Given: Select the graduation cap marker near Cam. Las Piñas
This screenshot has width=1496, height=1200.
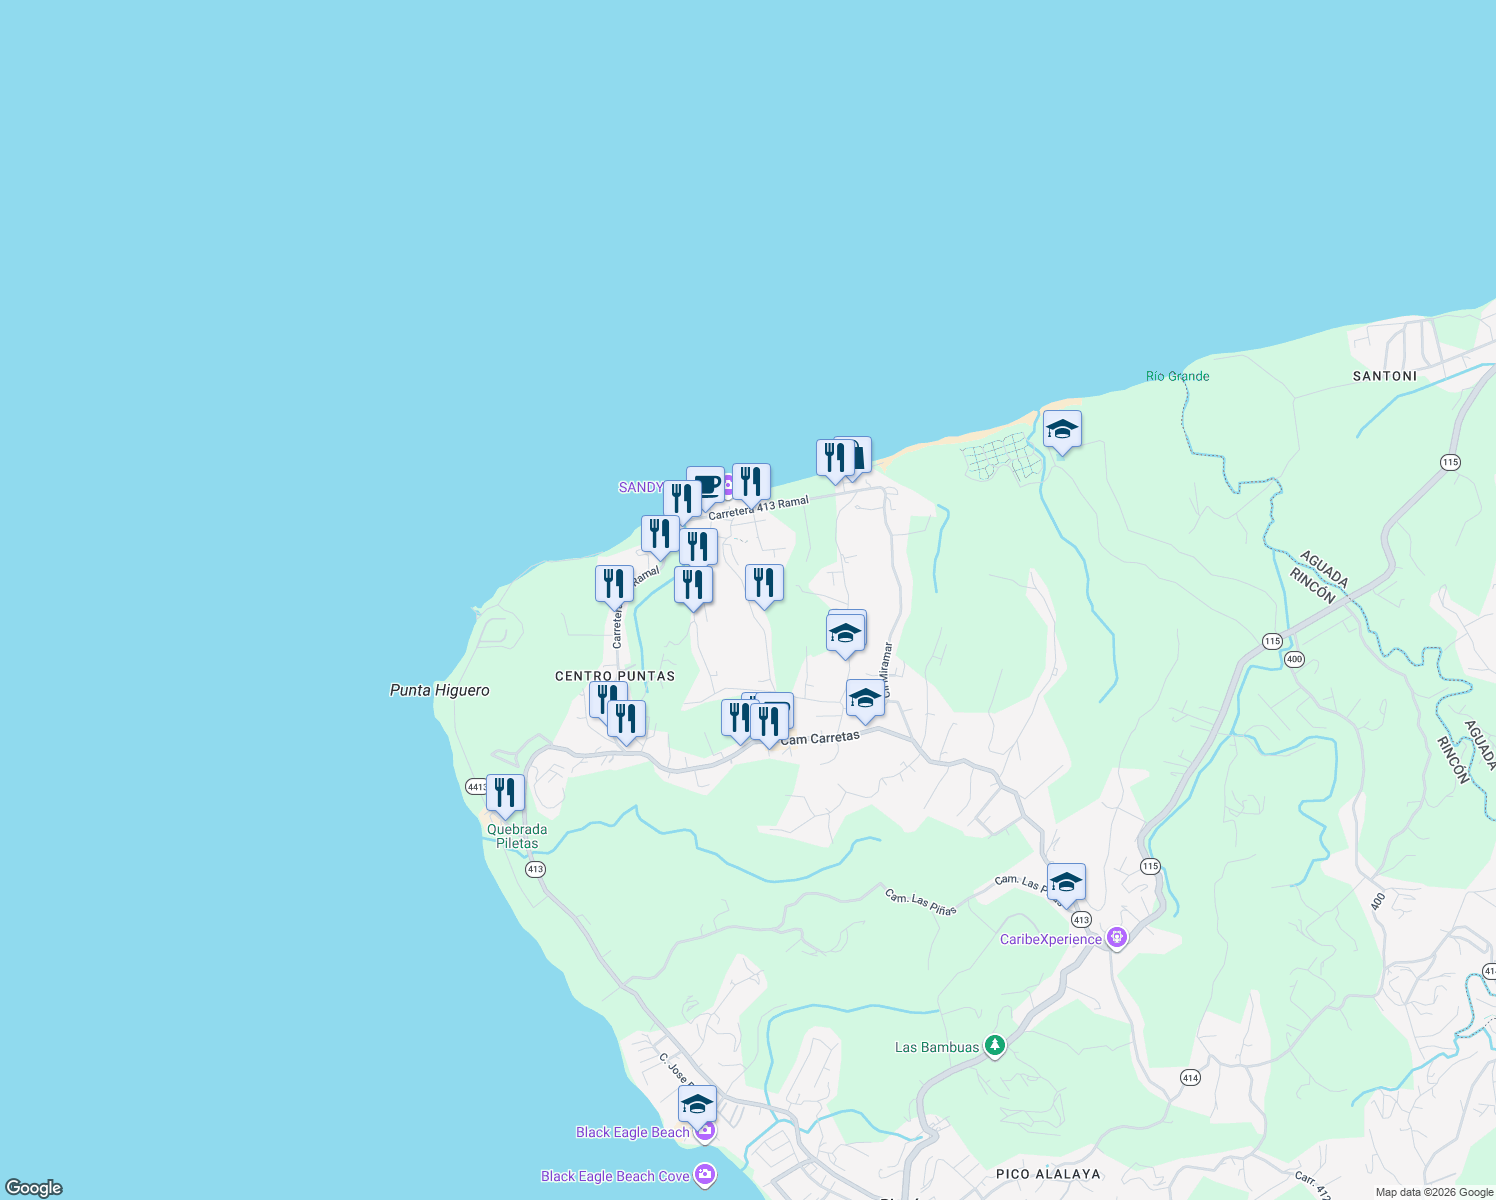Looking at the screenshot, I should coord(1066,882).
